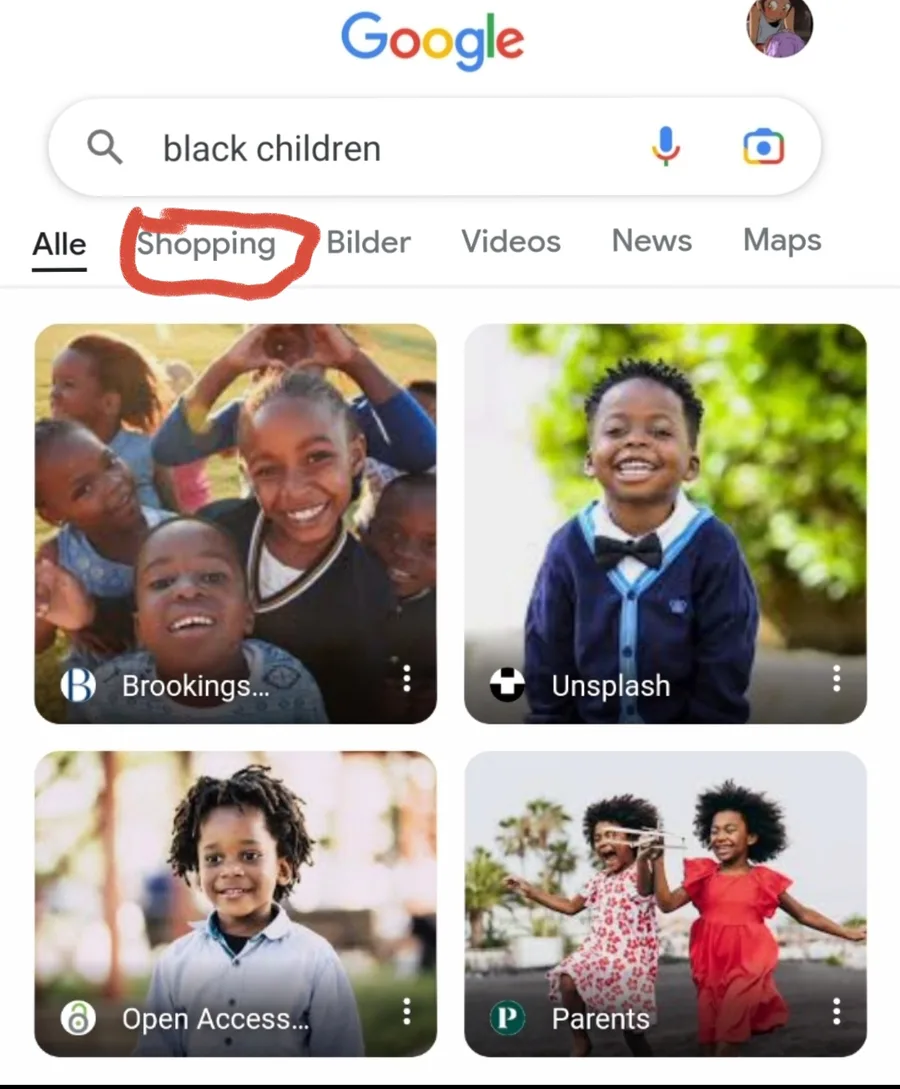
Task: Tap the microphone voice search icon
Action: click(665, 147)
